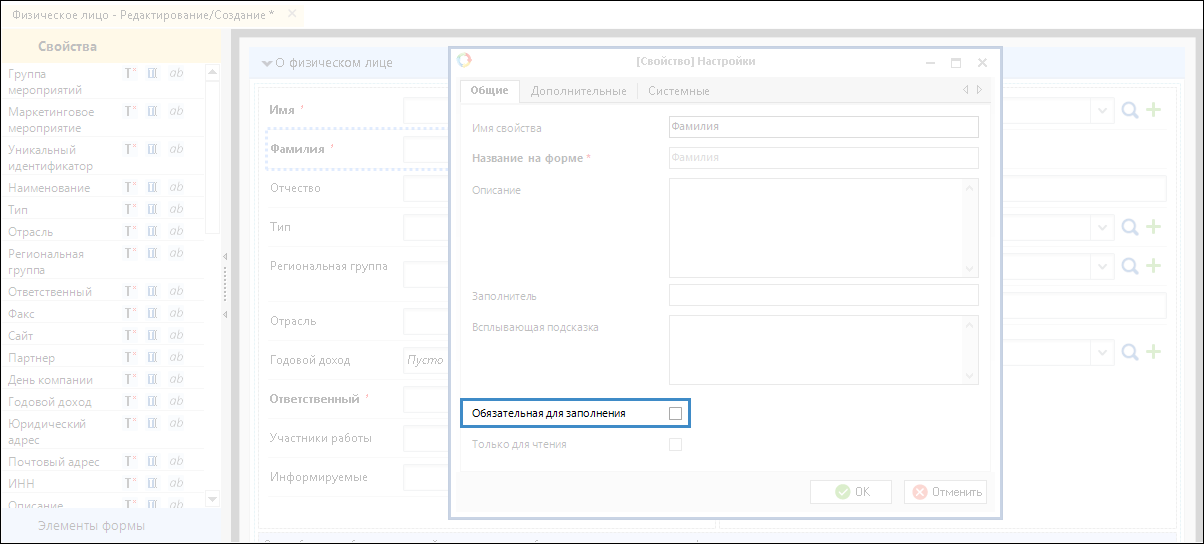Enable the Обязательная для заполнения checkbox
The height and width of the screenshot is (544, 1204).
coord(676,413)
